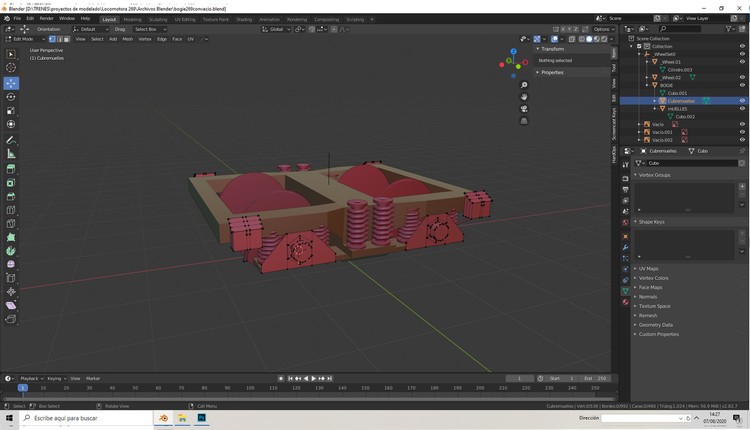
Task: Activate the Move tool
Action: [11, 83]
